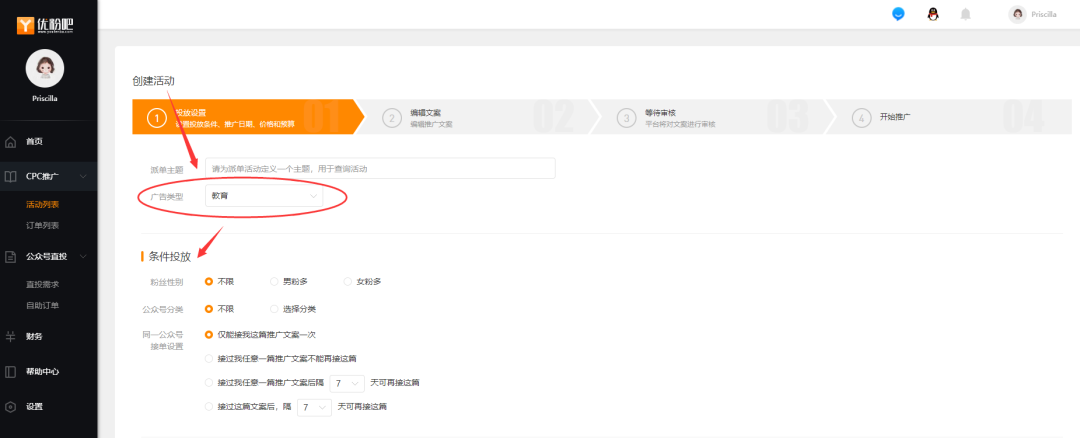Open 财务 in sidebar
Viewport: 1080px width, 438px height.
(x=34, y=337)
